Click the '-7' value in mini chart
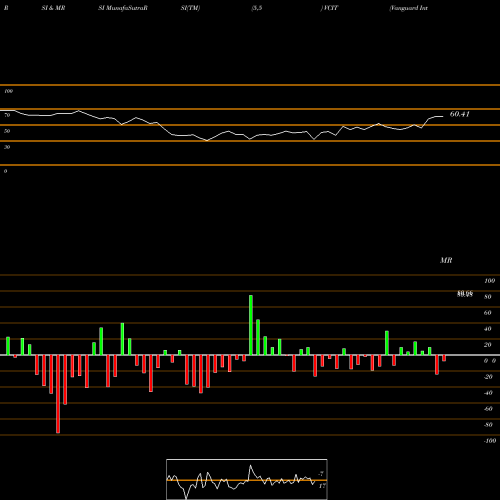Viewport: 500px width, 500px height. [x=321, y=474]
